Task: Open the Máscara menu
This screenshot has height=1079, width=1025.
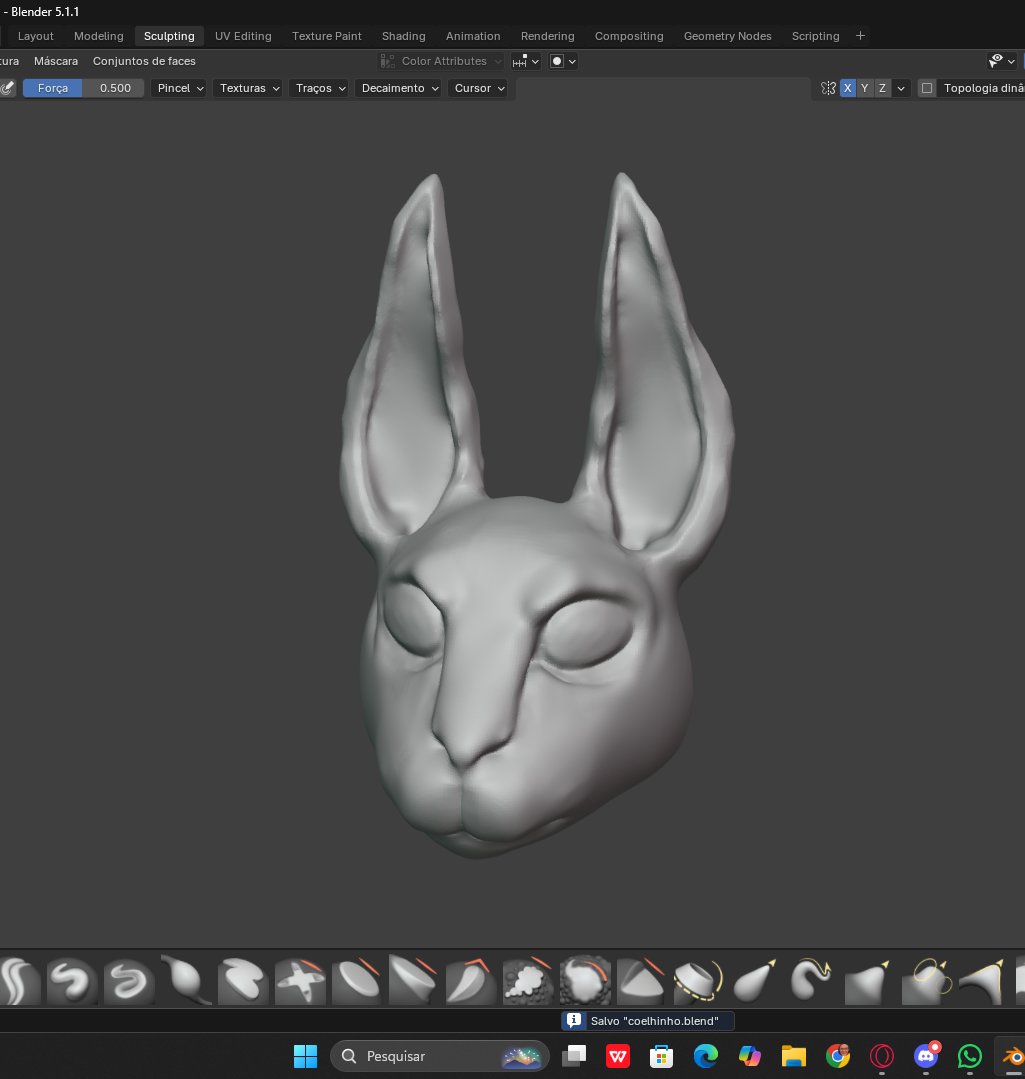Action: tap(56, 61)
